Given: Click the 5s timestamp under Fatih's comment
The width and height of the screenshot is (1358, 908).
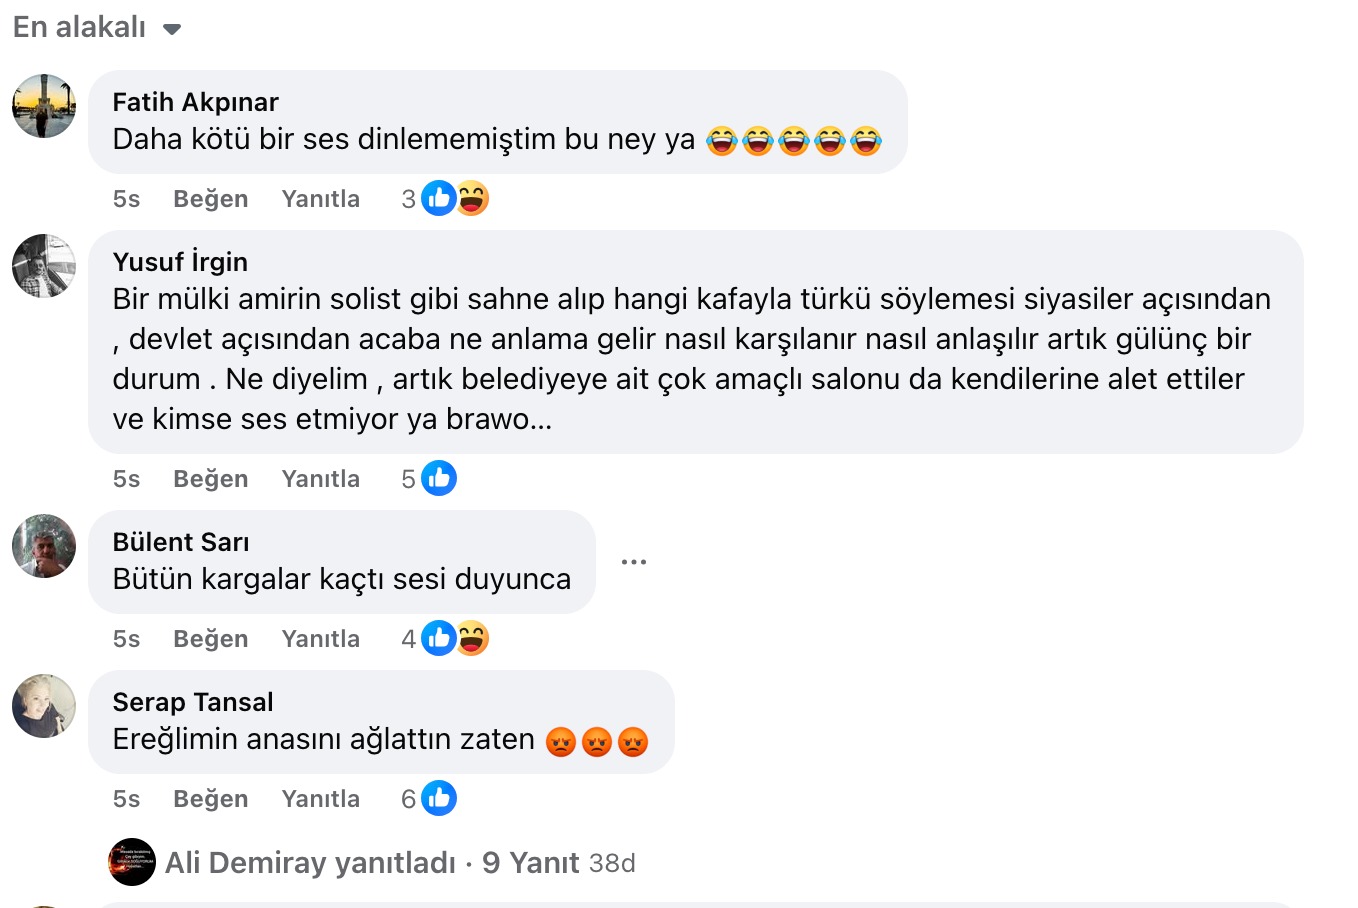Looking at the screenshot, I should pos(125,198).
